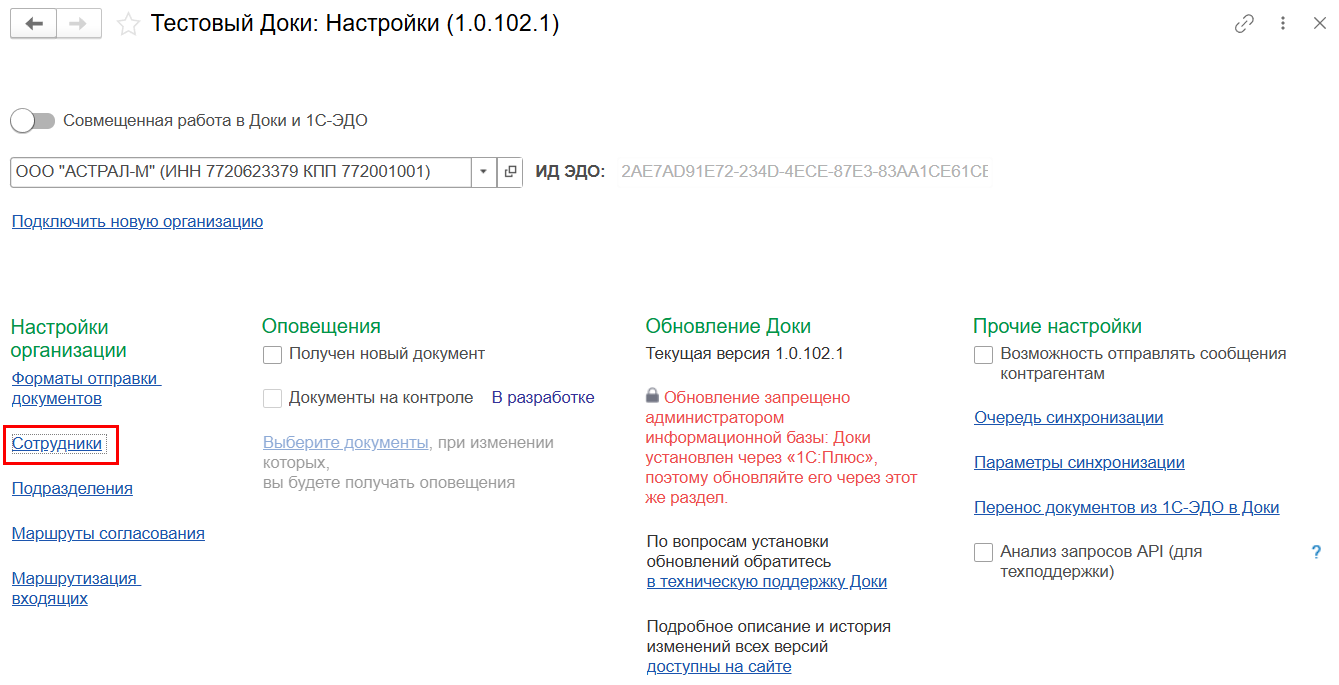Open доступны на сайте link

719,666
